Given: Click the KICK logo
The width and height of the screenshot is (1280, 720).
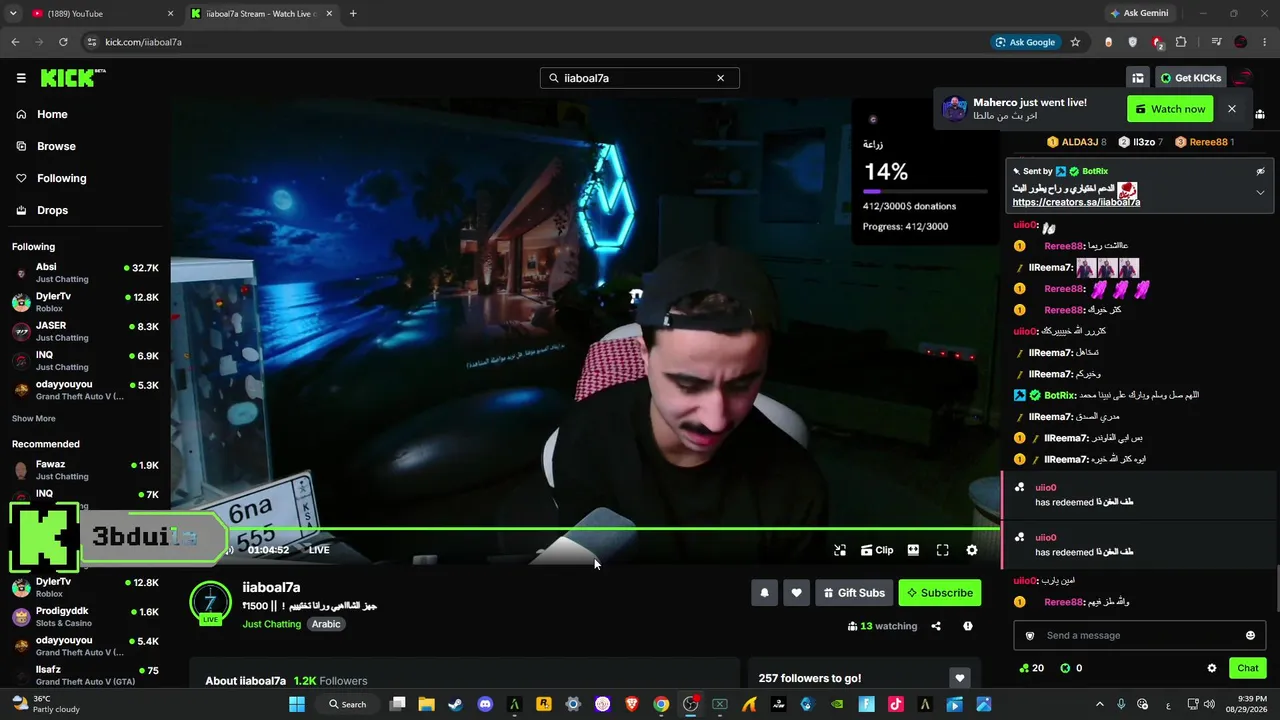Looking at the screenshot, I should (73, 78).
